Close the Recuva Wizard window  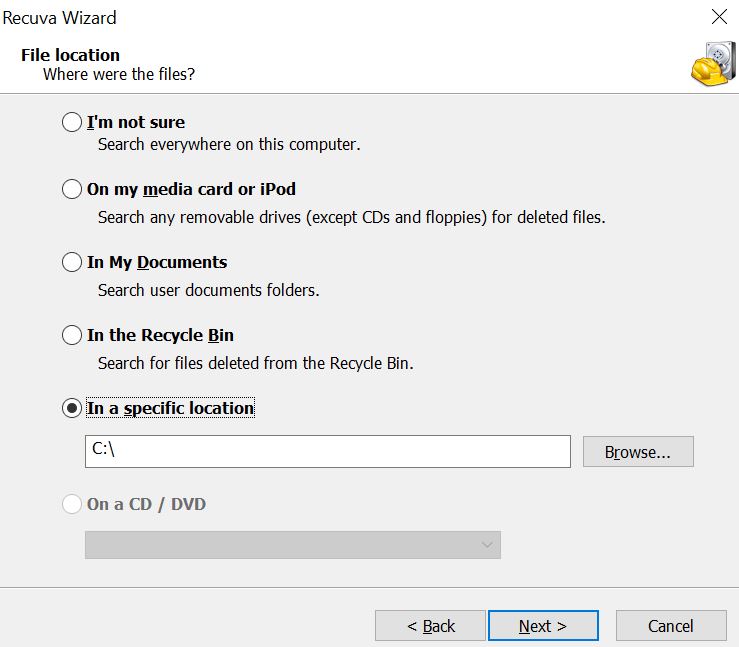pyautogui.click(x=718, y=16)
